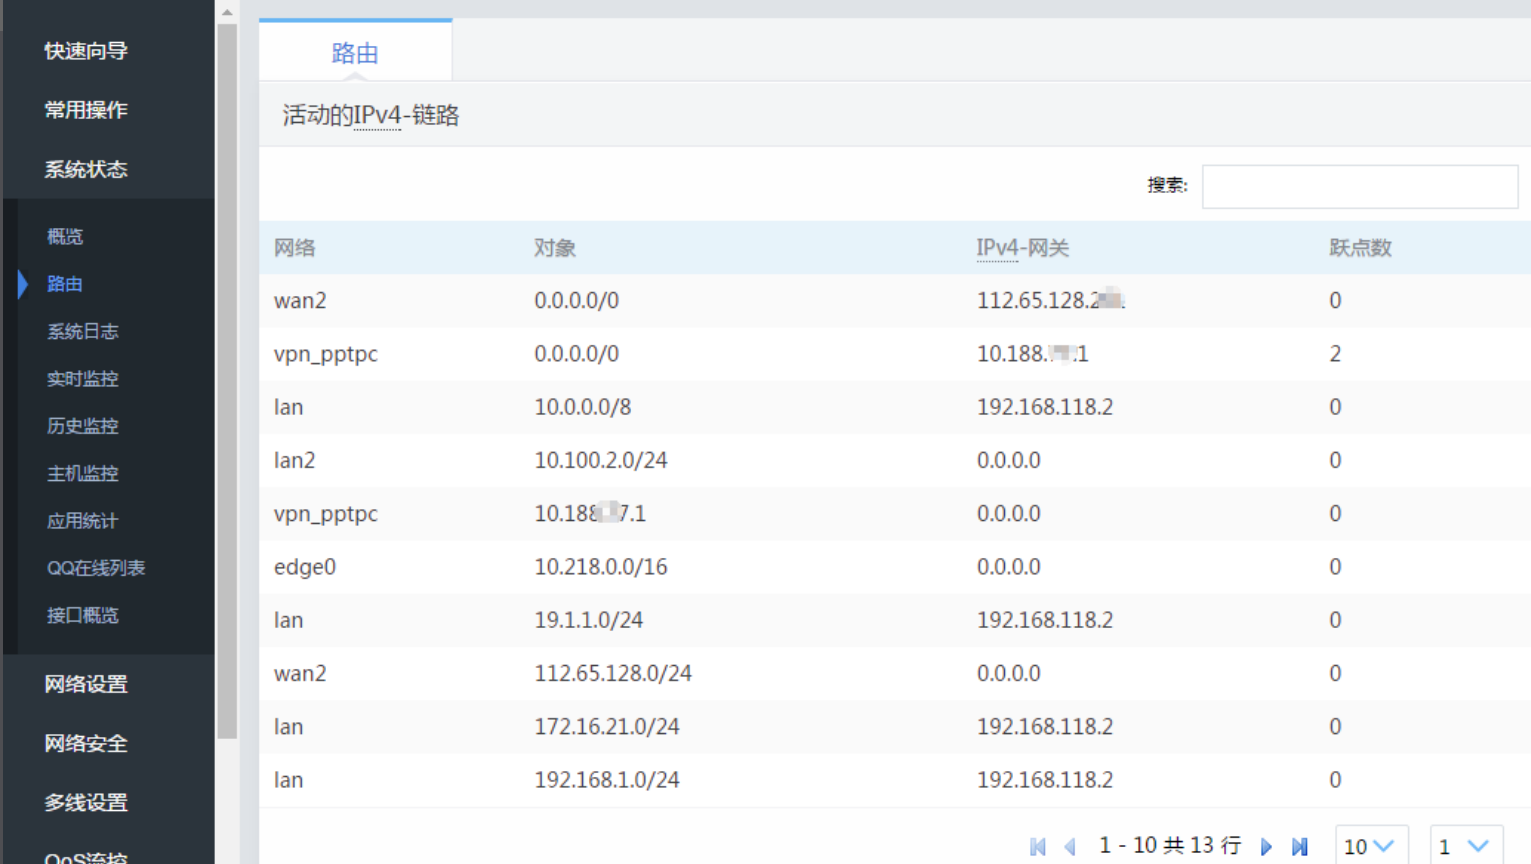Screen dimensions: 1531x864
Task: Go to the next page arrow
Action: pos(1266,847)
